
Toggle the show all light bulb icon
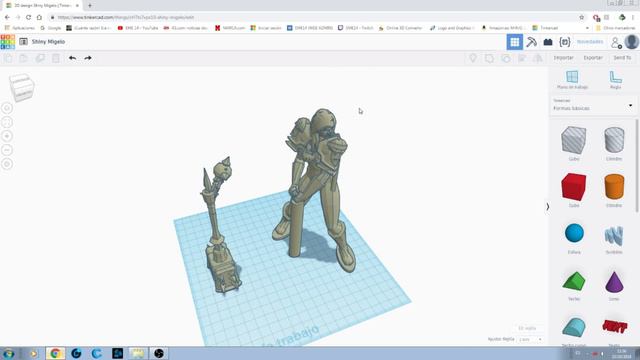pyautogui.click(x=473, y=58)
